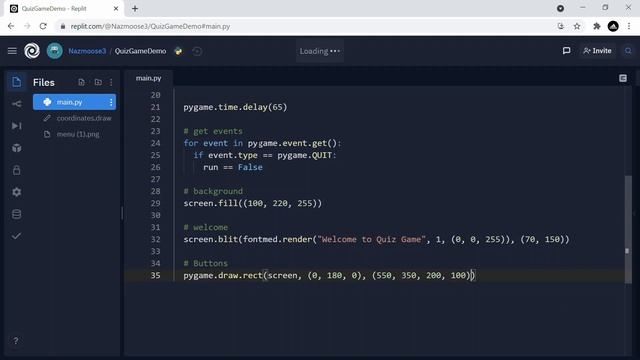
Task: Click the "Welcome to Quiz Game" string
Action: tap(371, 239)
